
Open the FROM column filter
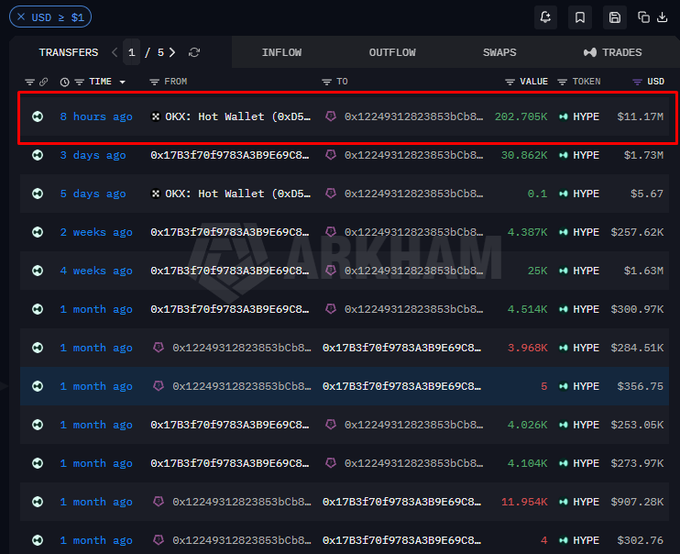(x=154, y=82)
